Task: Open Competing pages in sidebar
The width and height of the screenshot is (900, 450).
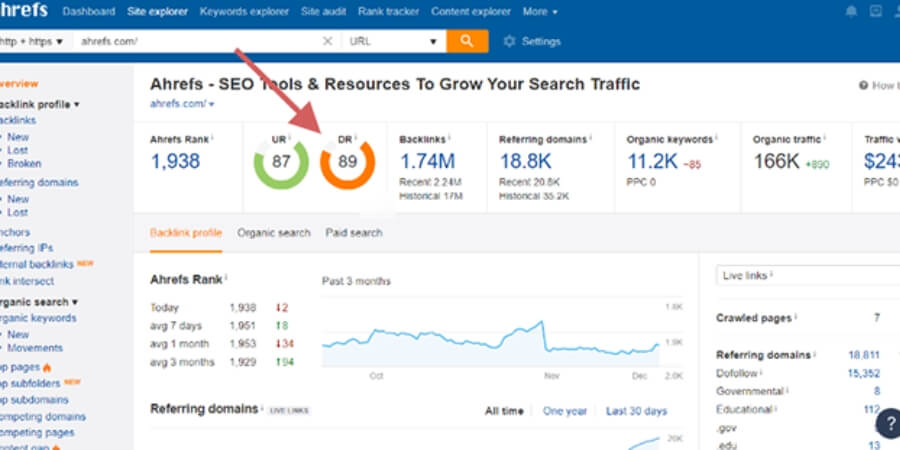Action: (37, 433)
